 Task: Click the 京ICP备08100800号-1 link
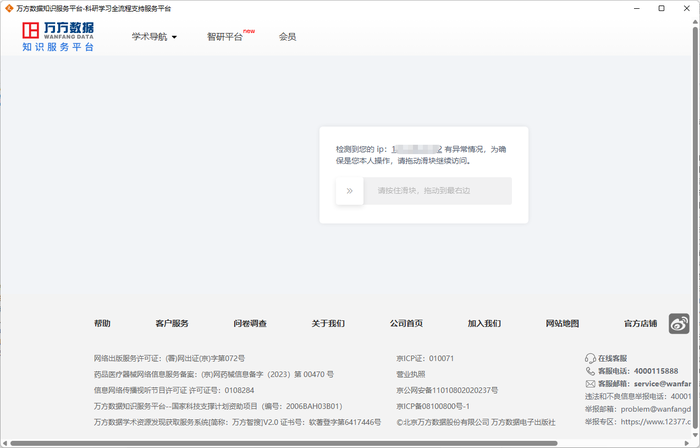(433, 407)
